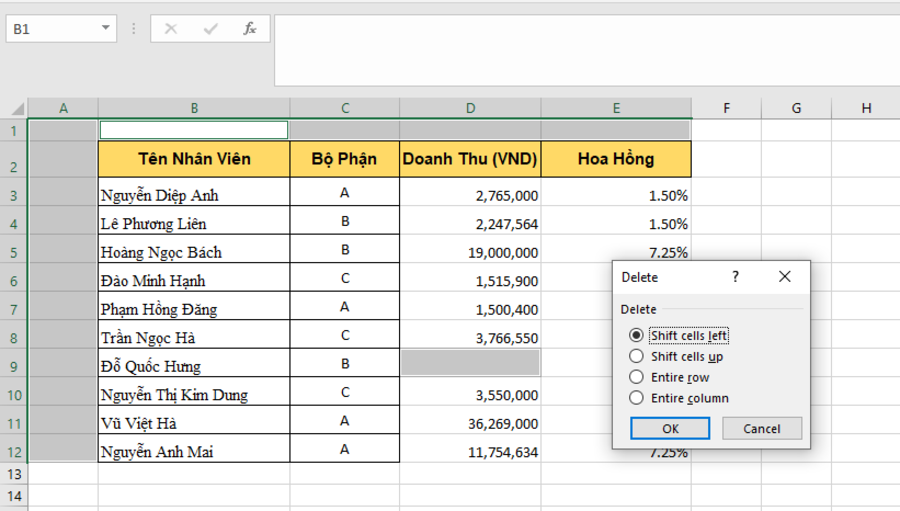Choose the Entire row radio button
The height and width of the screenshot is (511, 900).
click(x=636, y=377)
